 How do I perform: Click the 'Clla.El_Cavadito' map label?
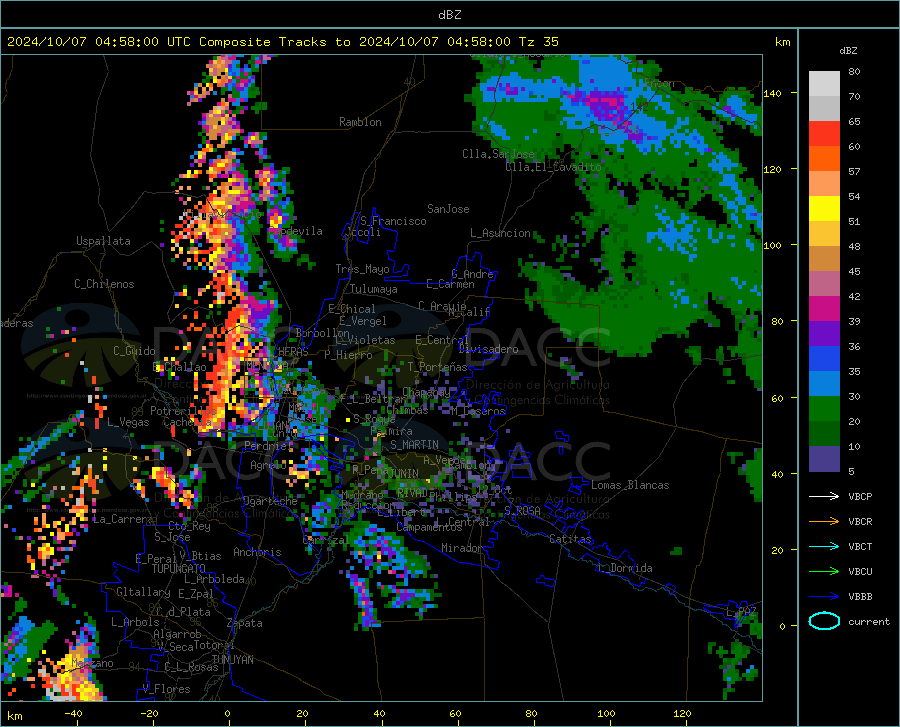click(x=553, y=167)
